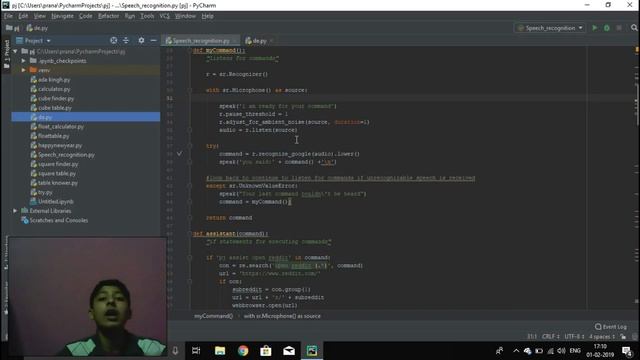Click the de.py breadcrumb in navigation bar

point(37,28)
